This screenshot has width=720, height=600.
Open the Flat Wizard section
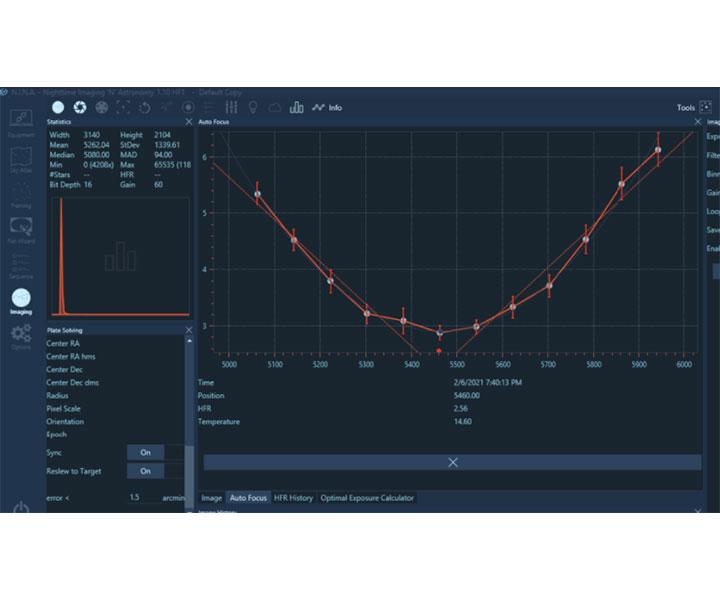[x=21, y=231]
